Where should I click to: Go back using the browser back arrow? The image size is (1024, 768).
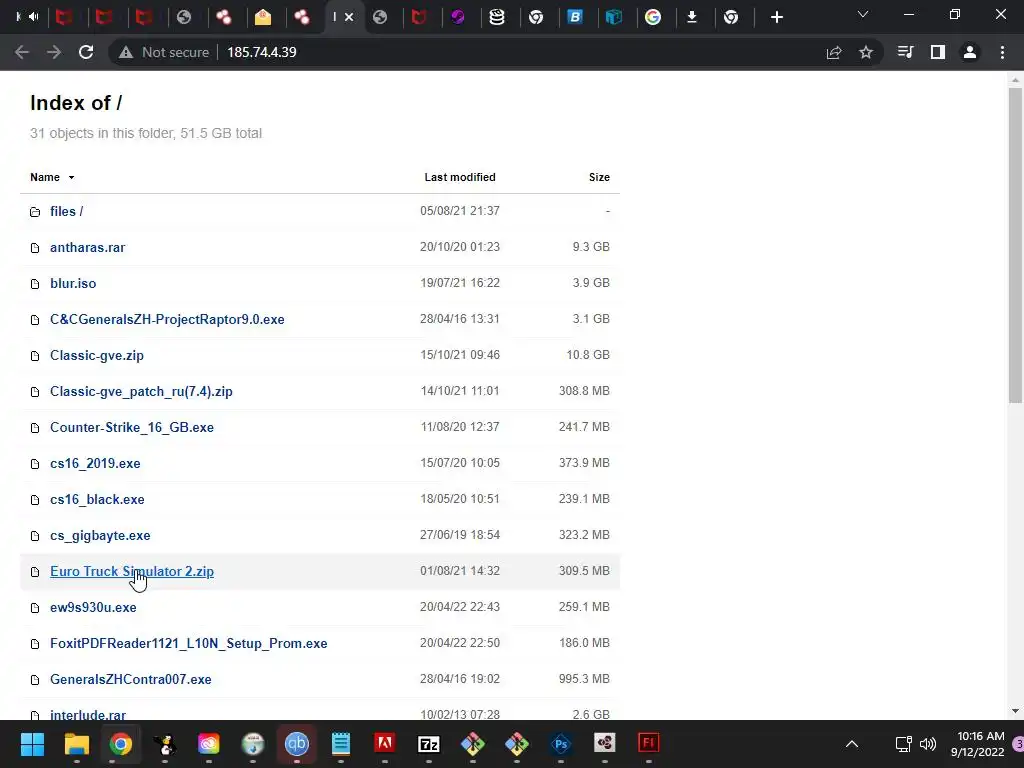point(22,52)
